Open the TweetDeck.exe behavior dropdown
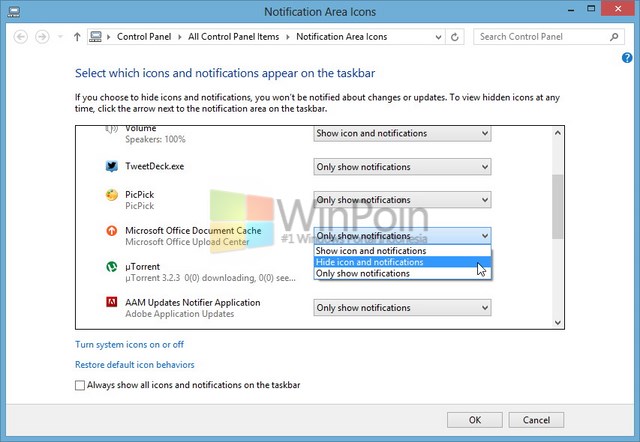 (402, 167)
